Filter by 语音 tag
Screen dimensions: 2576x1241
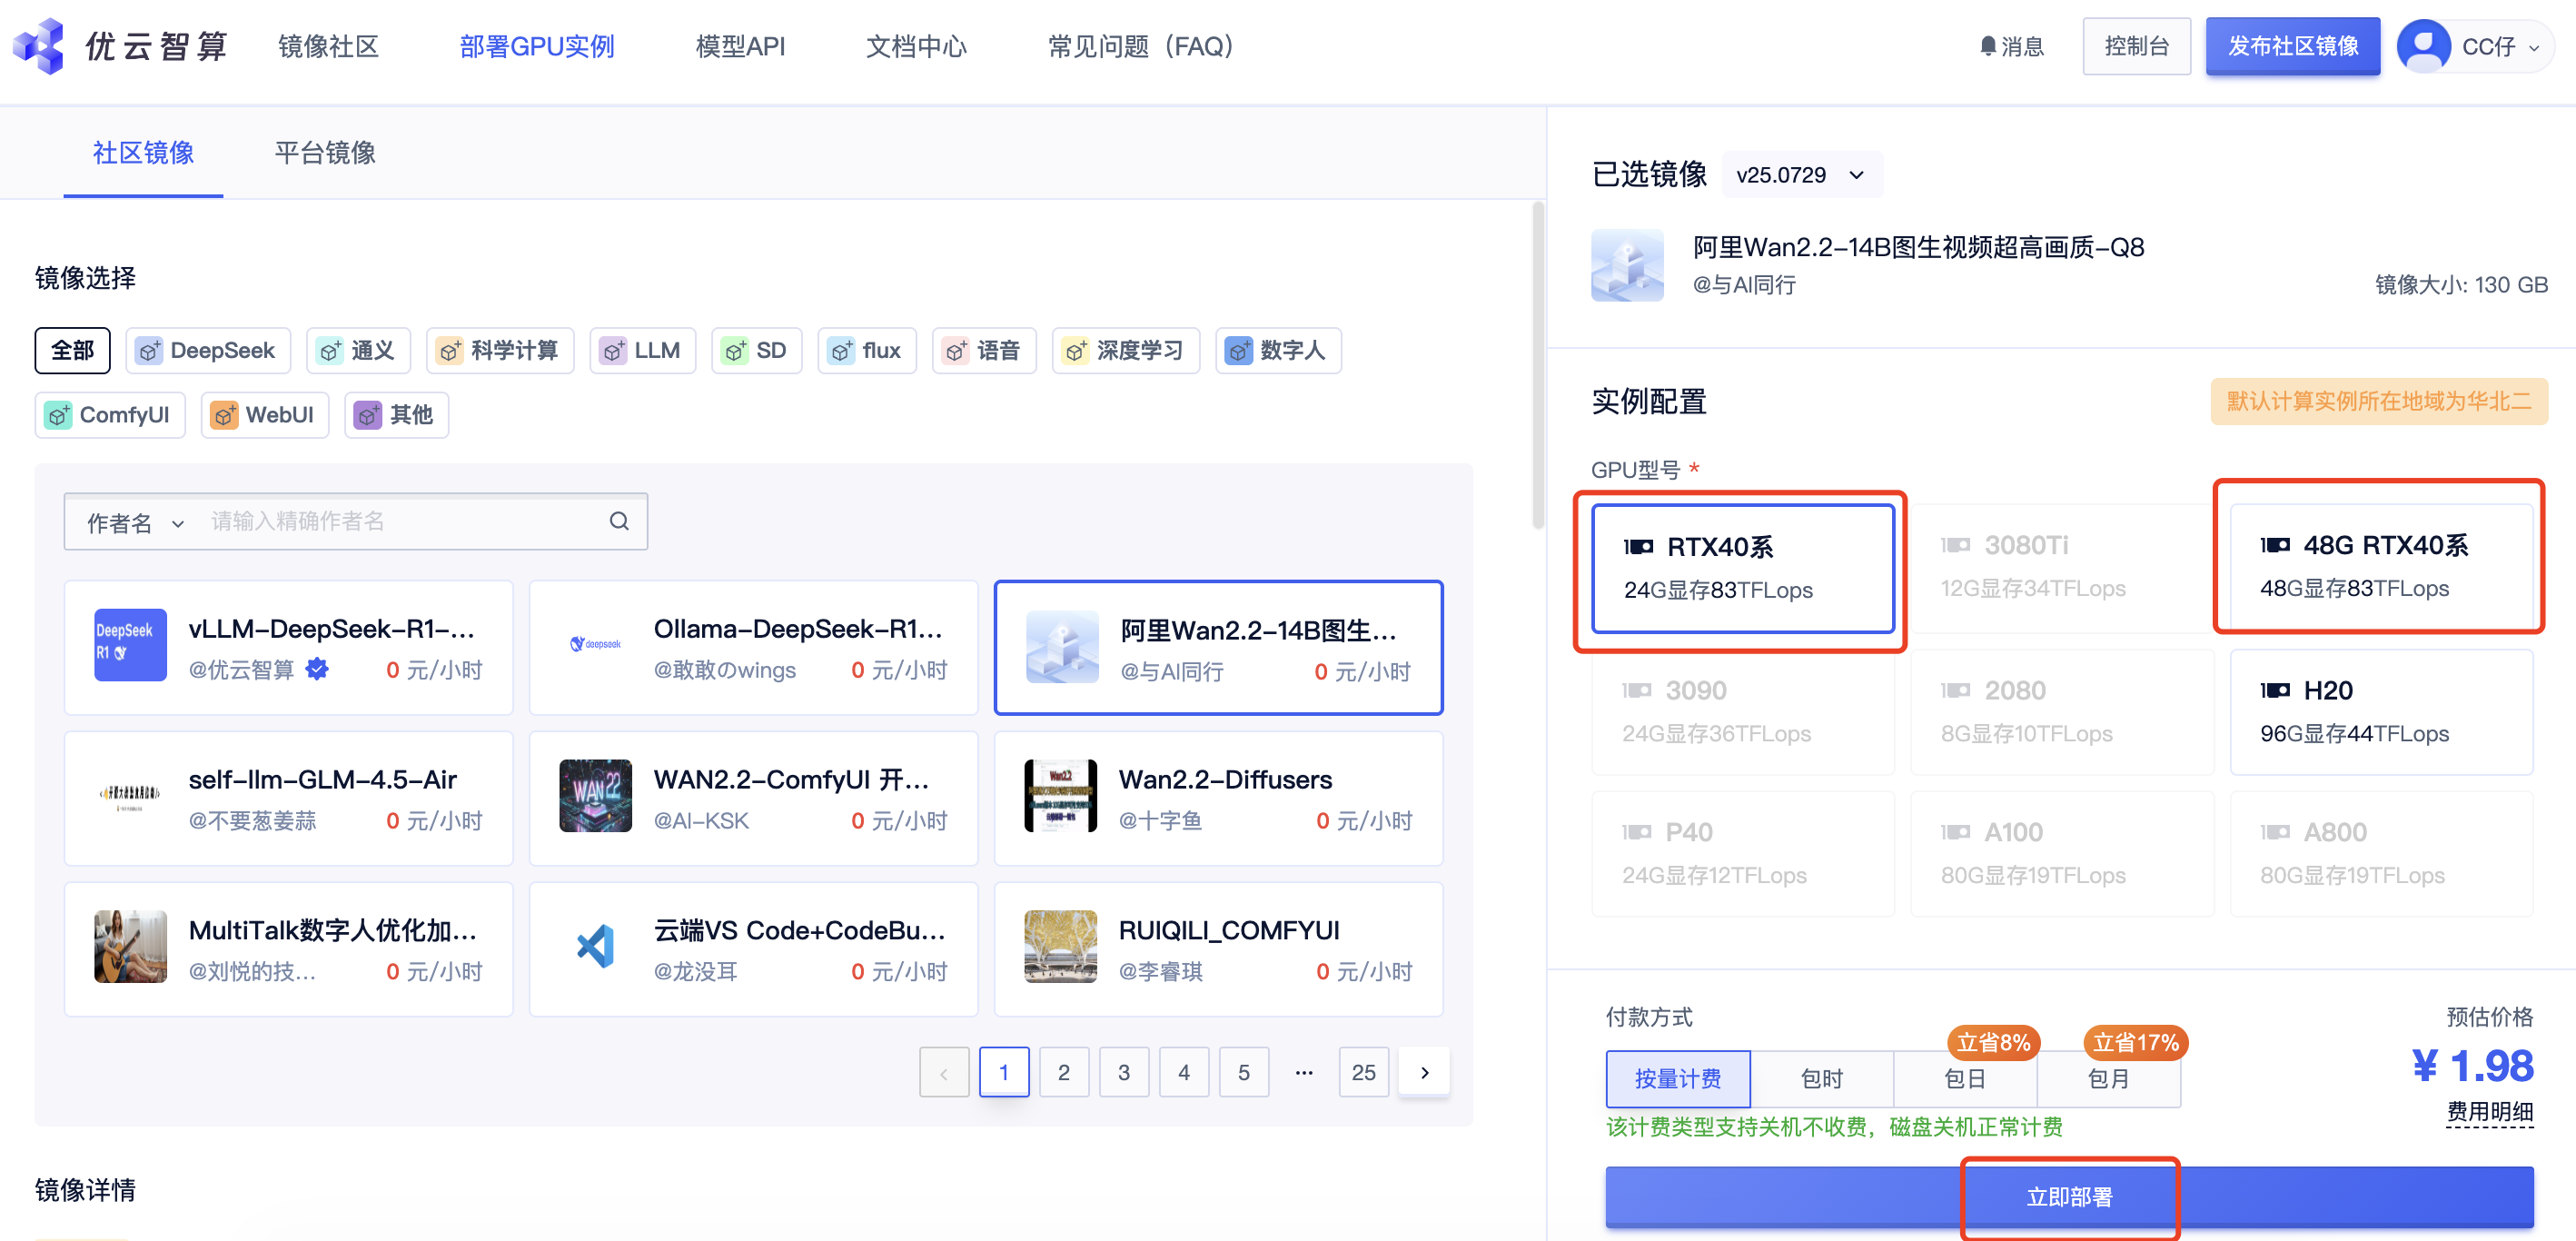coord(984,351)
